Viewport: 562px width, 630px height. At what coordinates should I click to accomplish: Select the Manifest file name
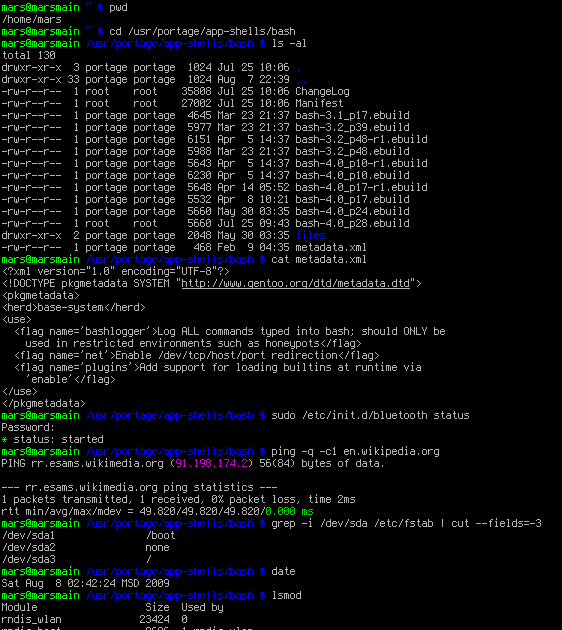(x=319, y=103)
